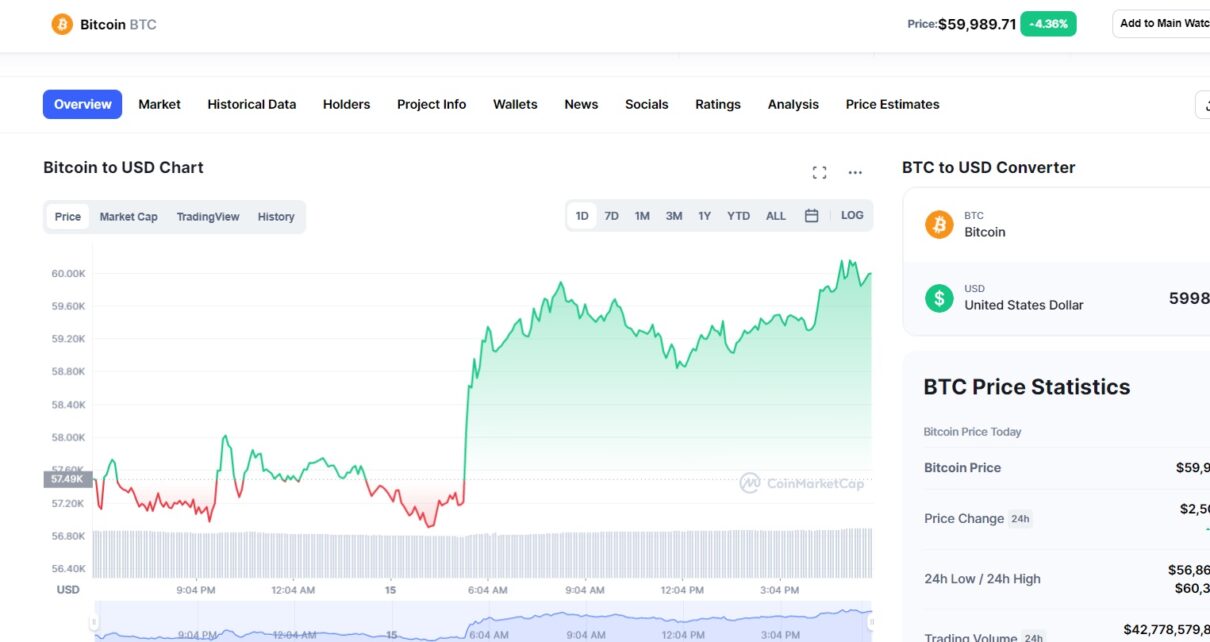Click the USD amount field in the converter

[x=1189, y=298]
